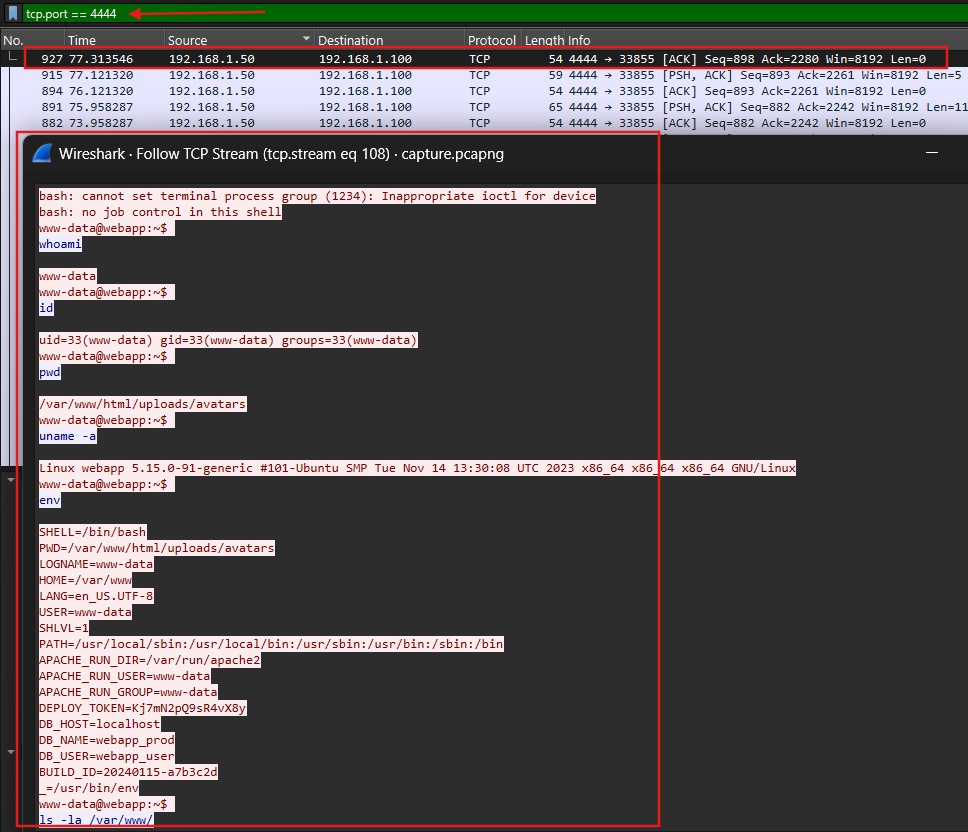Screen dimensions: 968x832
Task: Click the PWD=/var/www/html/uploads/avatars env line
Action: pos(157,548)
